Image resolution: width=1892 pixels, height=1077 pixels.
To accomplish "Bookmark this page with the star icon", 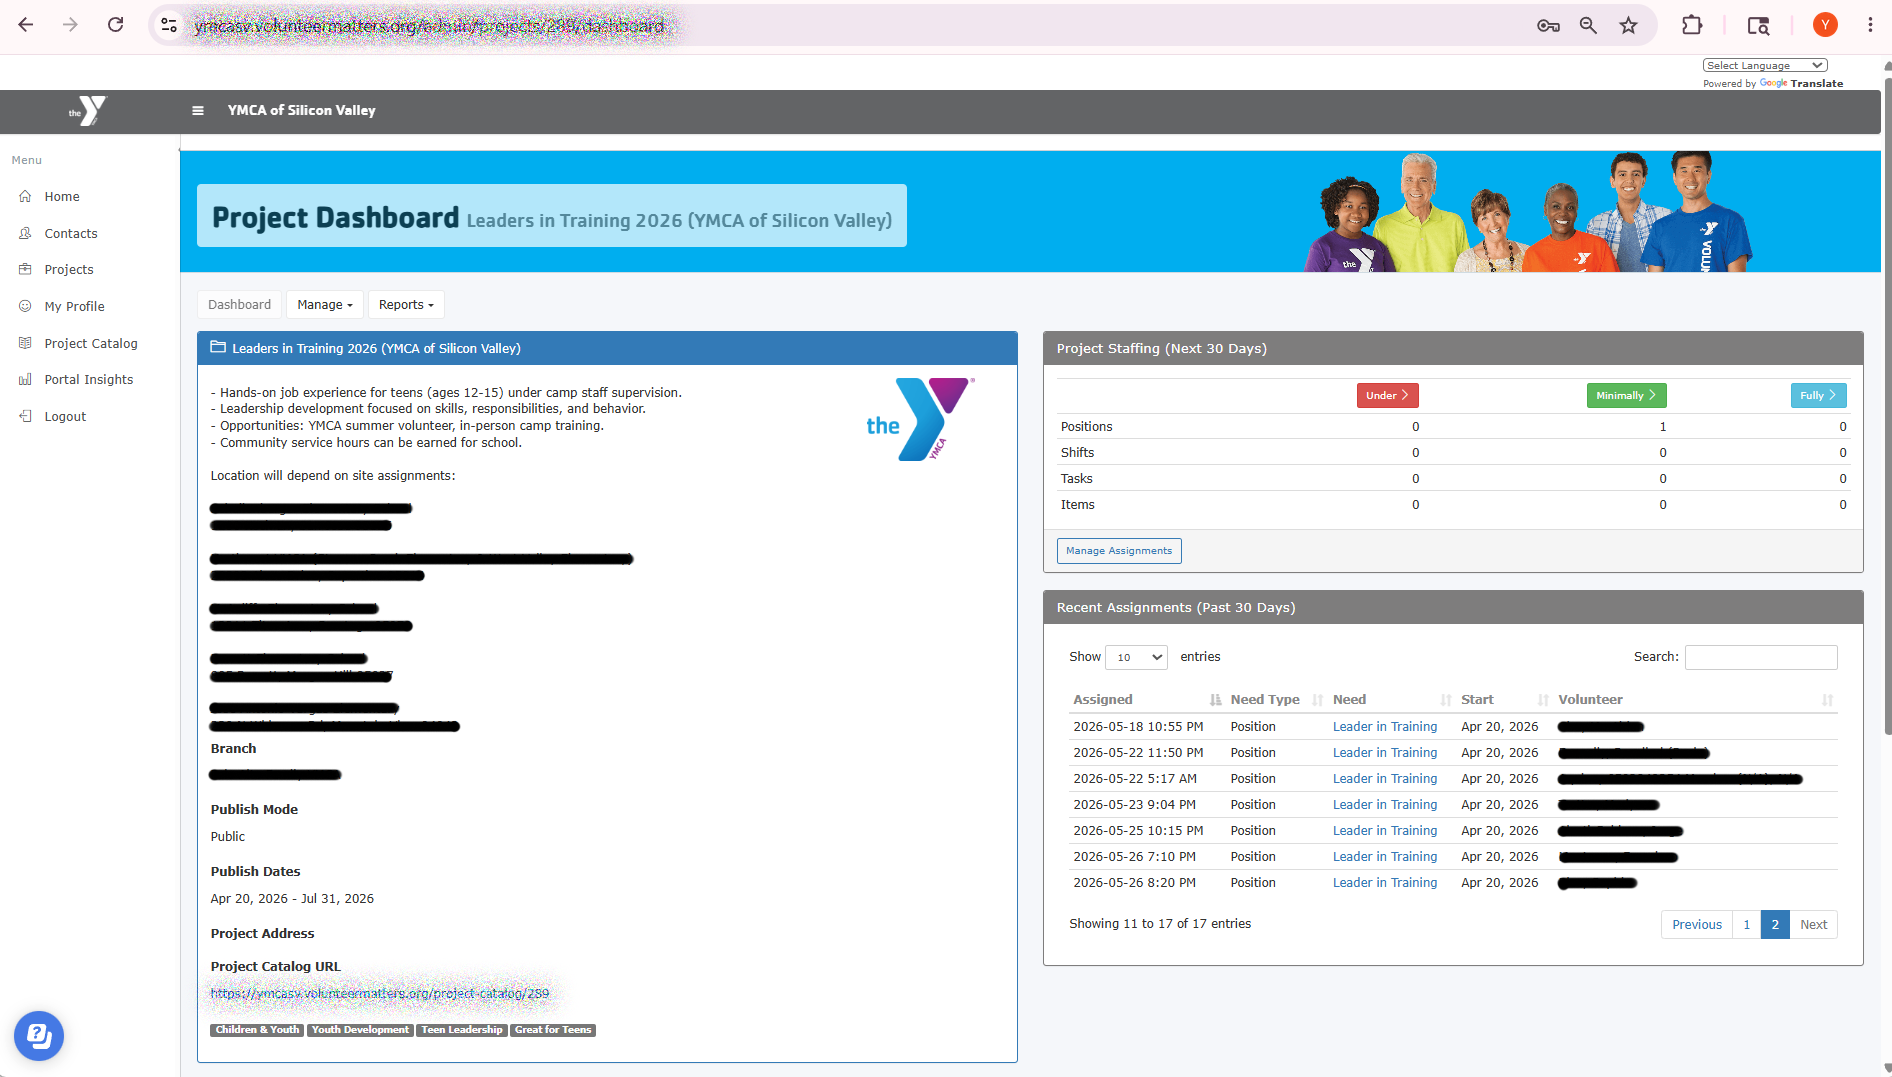I will coord(1629,26).
